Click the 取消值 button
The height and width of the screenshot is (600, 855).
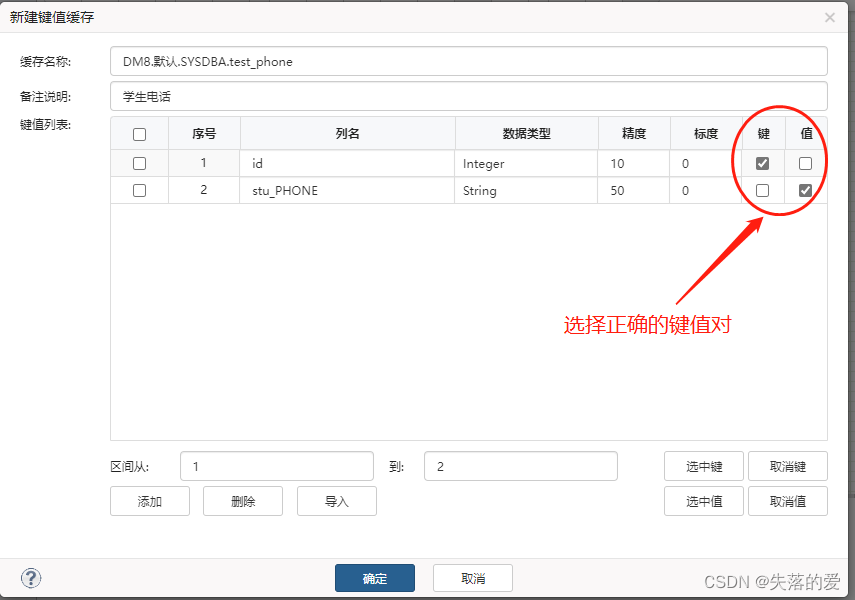tap(788, 501)
